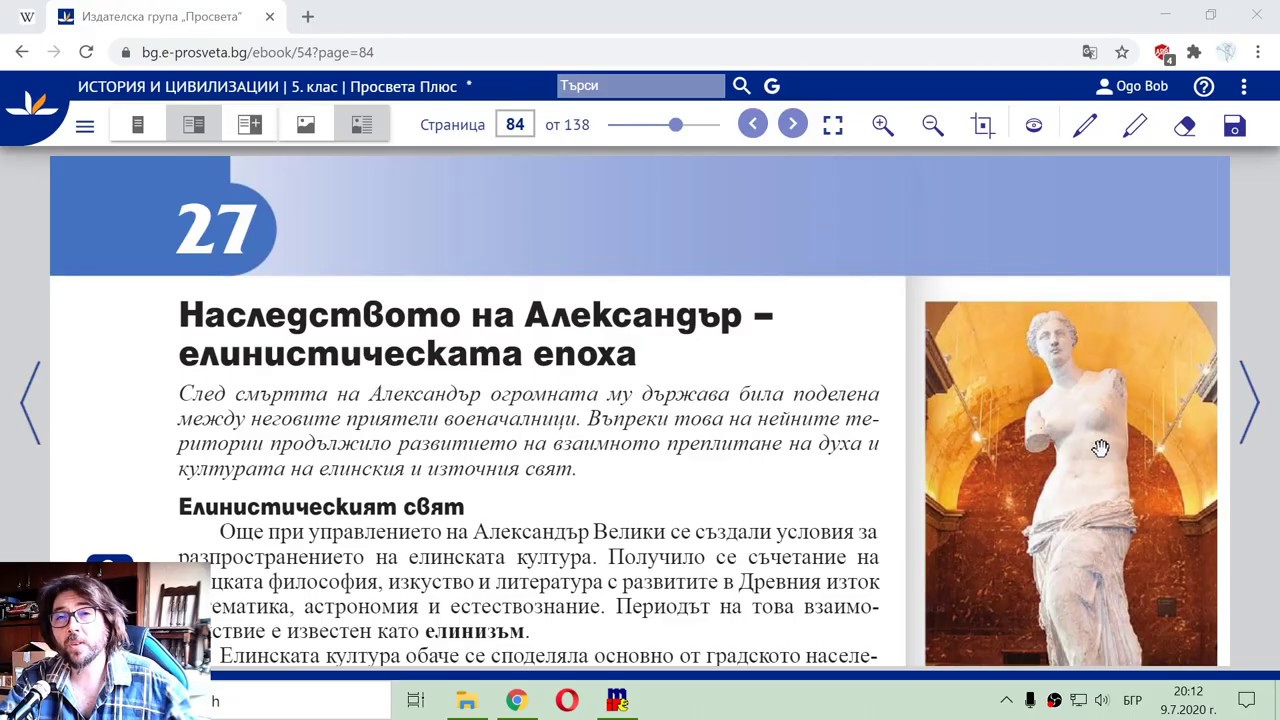Viewport: 1280px width, 720px height.
Task: Open the image gallery view icon
Action: point(306,125)
